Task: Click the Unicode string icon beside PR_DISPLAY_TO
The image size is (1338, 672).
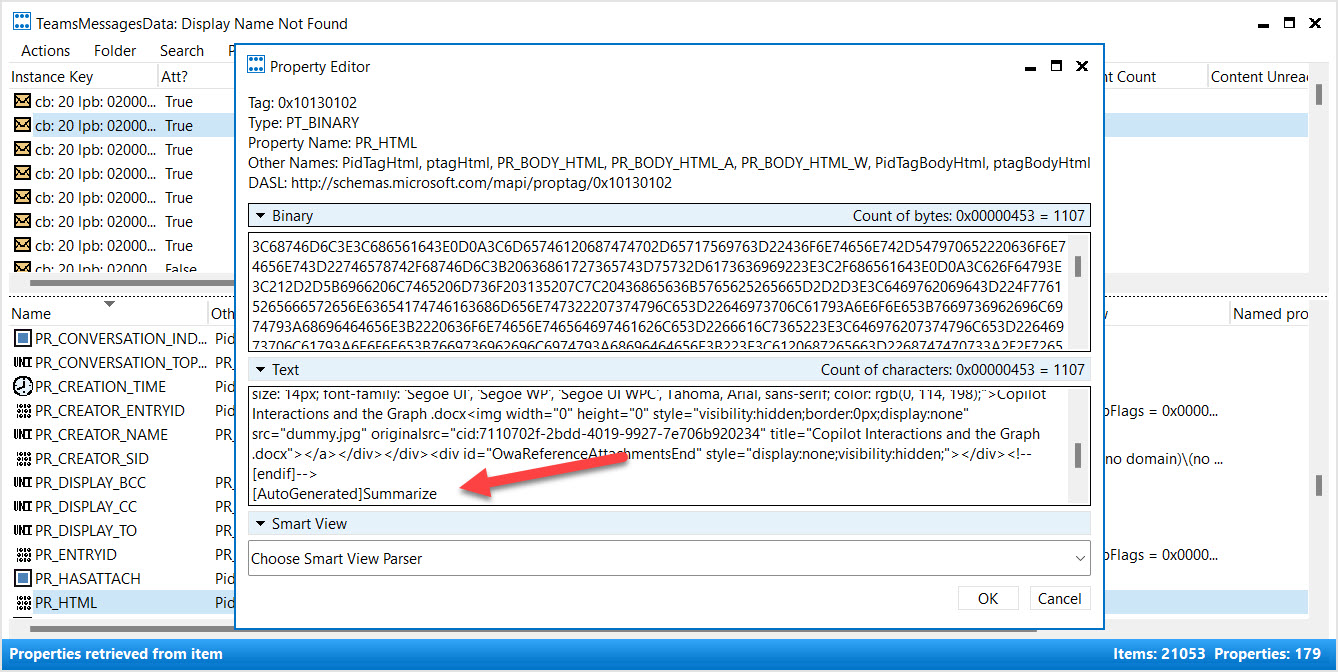Action: click(x=22, y=530)
